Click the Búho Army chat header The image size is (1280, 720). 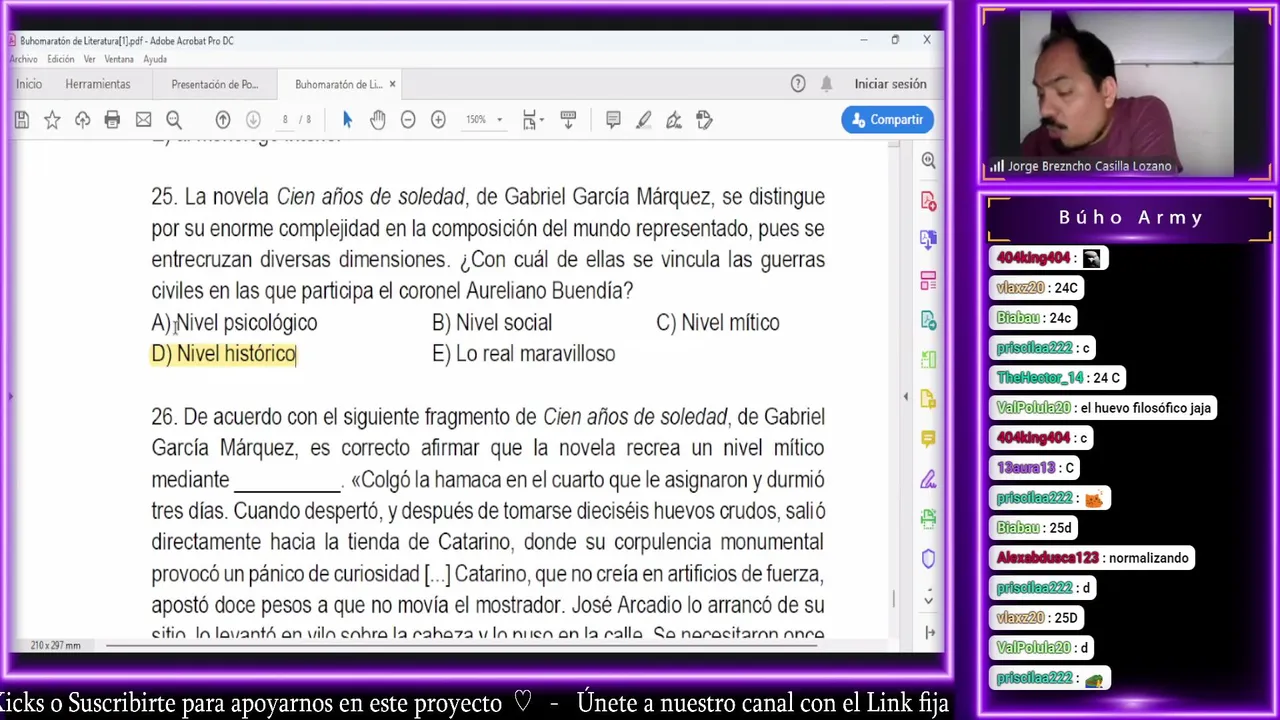pyautogui.click(x=1130, y=218)
